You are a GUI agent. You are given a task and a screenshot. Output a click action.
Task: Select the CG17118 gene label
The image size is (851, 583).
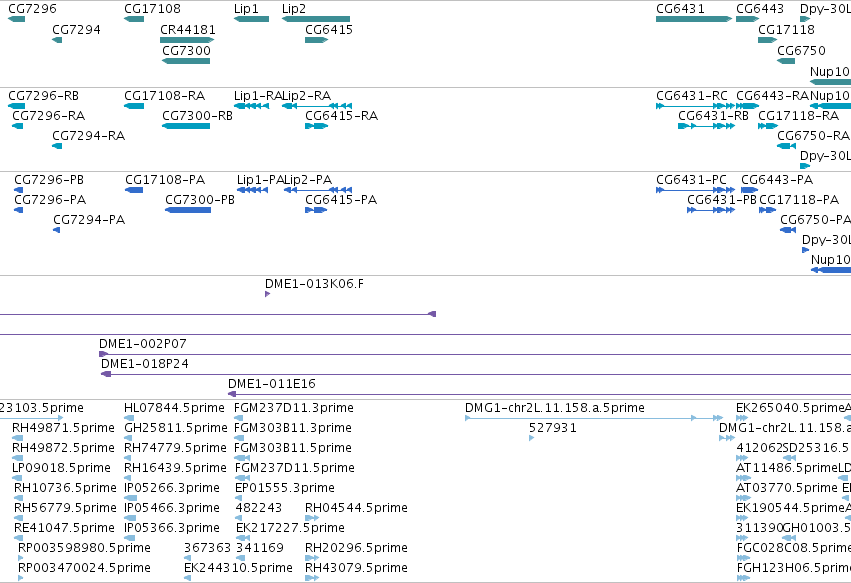tap(786, 29)
